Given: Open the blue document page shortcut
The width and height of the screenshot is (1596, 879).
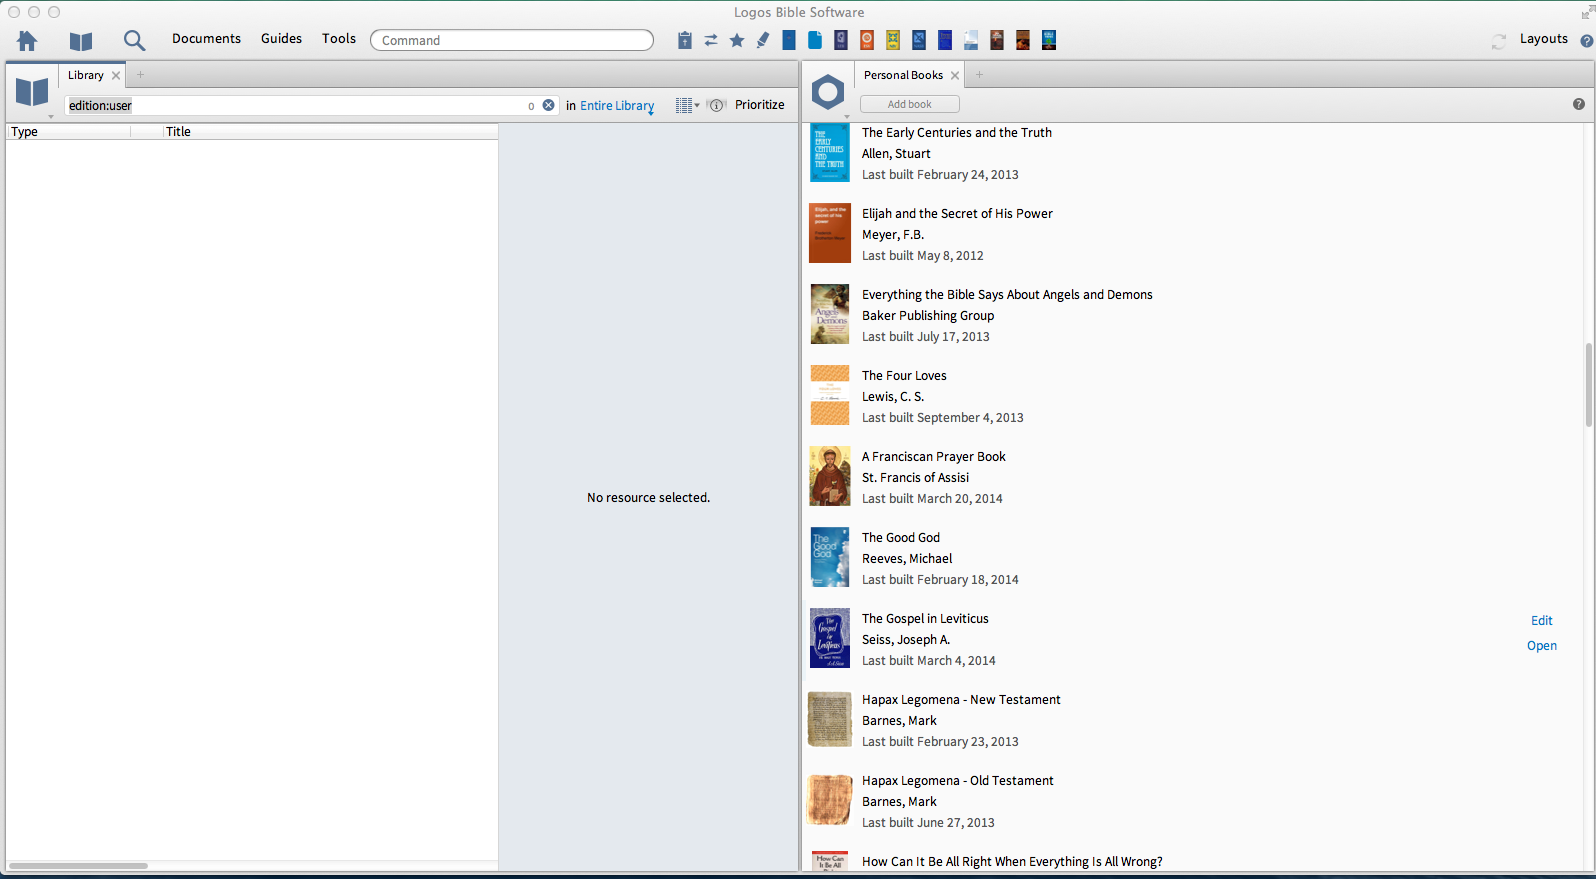Looking at the screenshot, I should (815, 40).
